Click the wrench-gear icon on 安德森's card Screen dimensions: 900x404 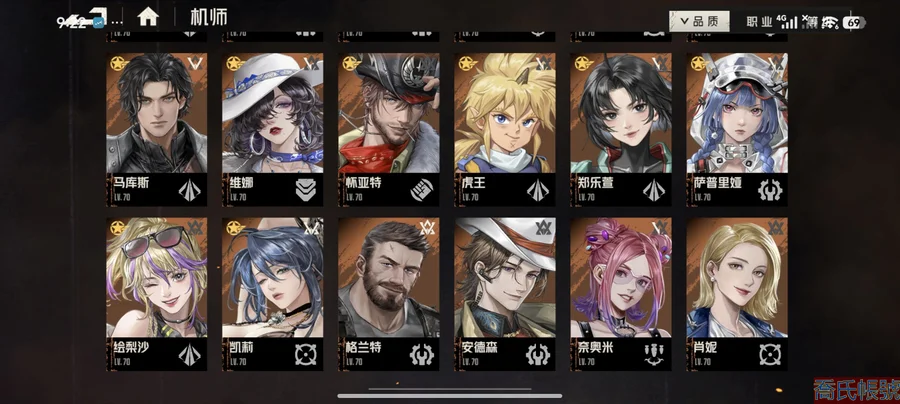(x=538, y=354)
